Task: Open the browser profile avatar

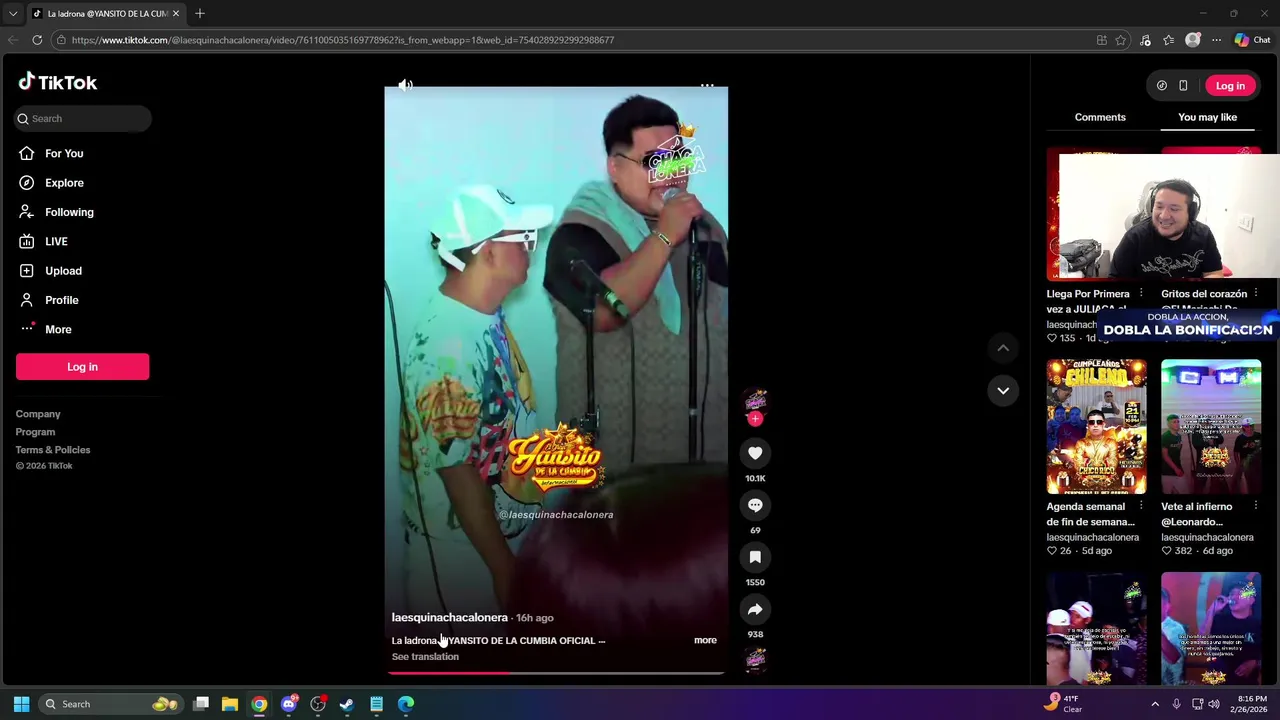Action: [1192, 40]
